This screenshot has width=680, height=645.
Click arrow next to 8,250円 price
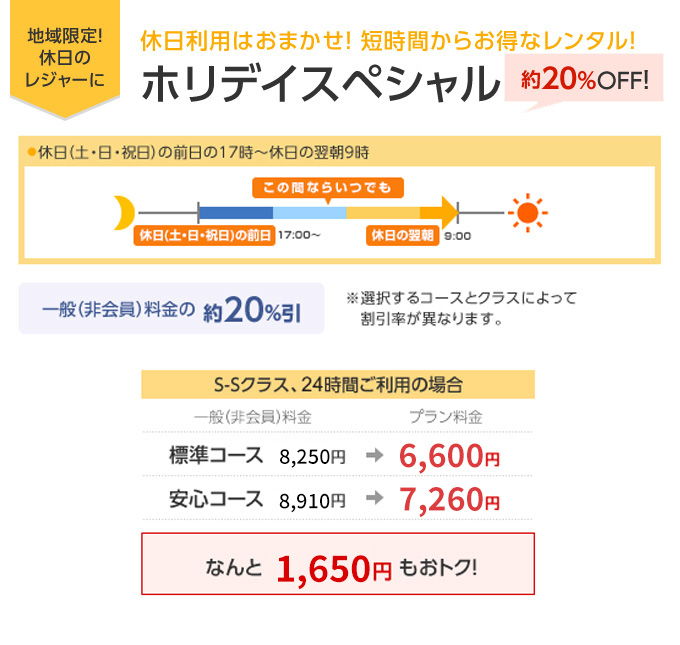375,455
